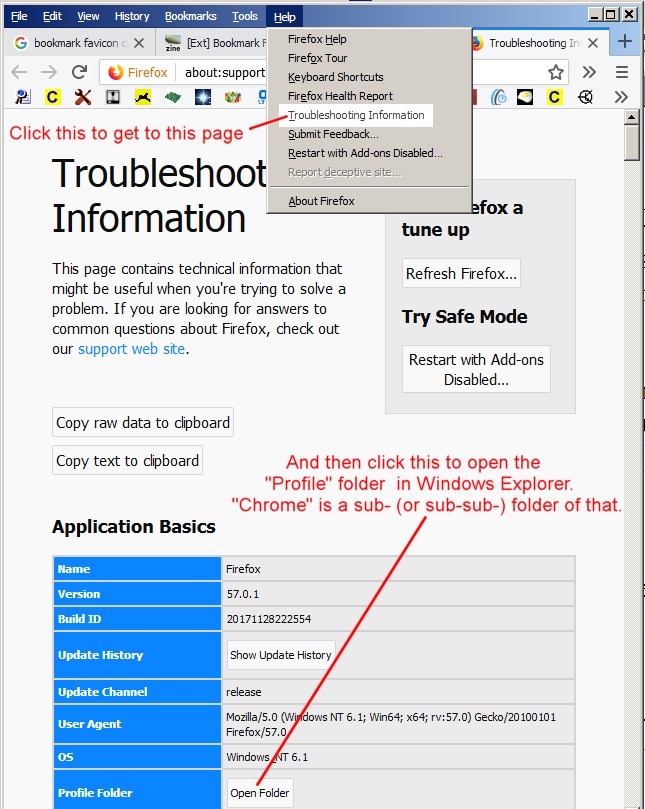Open the colorful crown bookmark icon
Screen dimensions: 645x809
pos(233,97)
